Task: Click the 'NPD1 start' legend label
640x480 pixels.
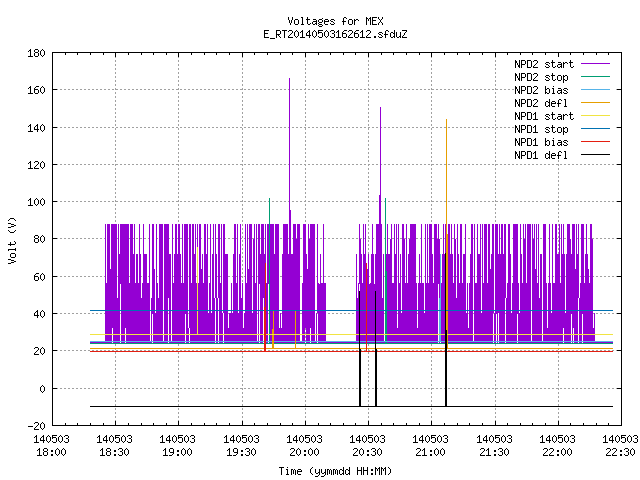Action: click(544, 116)
